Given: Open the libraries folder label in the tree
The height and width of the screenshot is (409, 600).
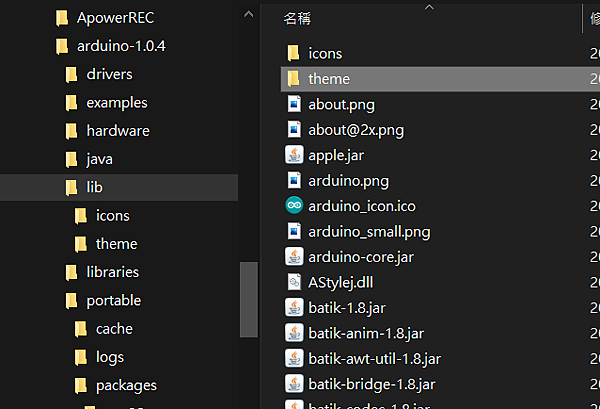Looking at the screenshot, I should [x=113, y=272].
